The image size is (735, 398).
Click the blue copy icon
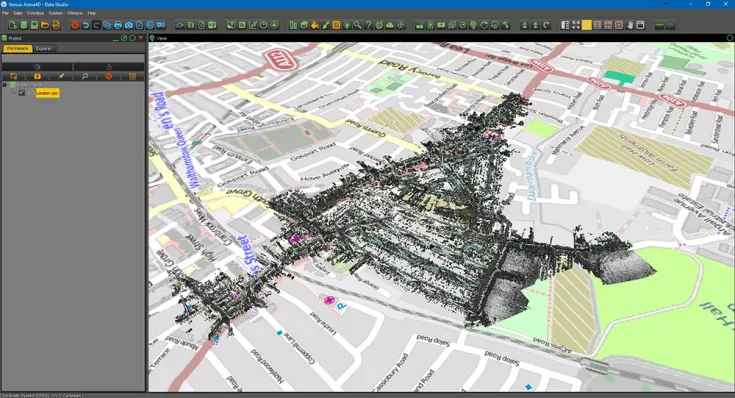107,25
